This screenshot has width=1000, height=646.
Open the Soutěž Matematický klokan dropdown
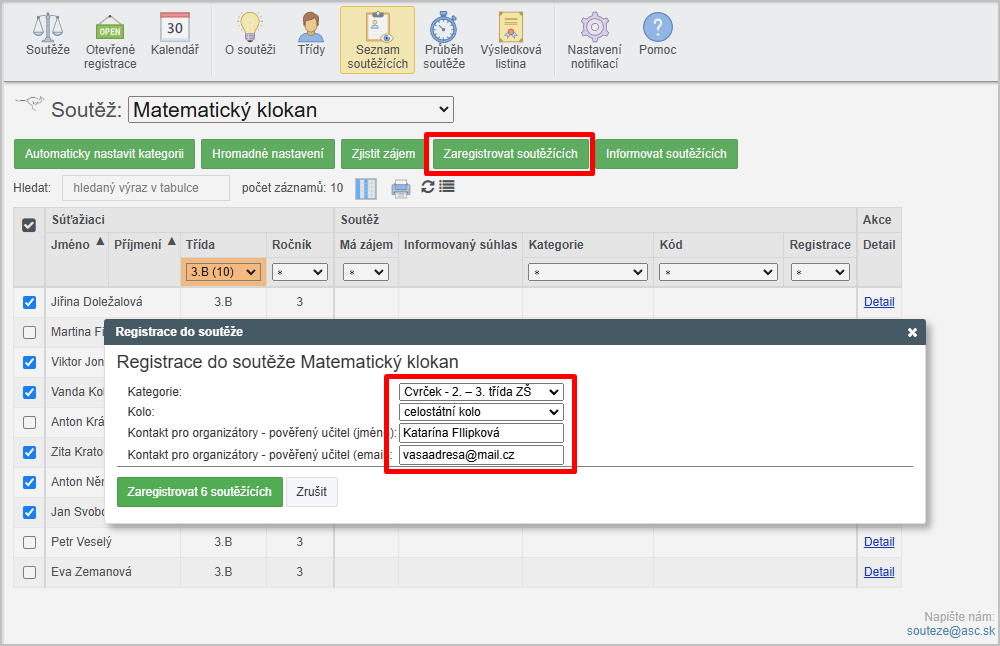click(291, 110)
